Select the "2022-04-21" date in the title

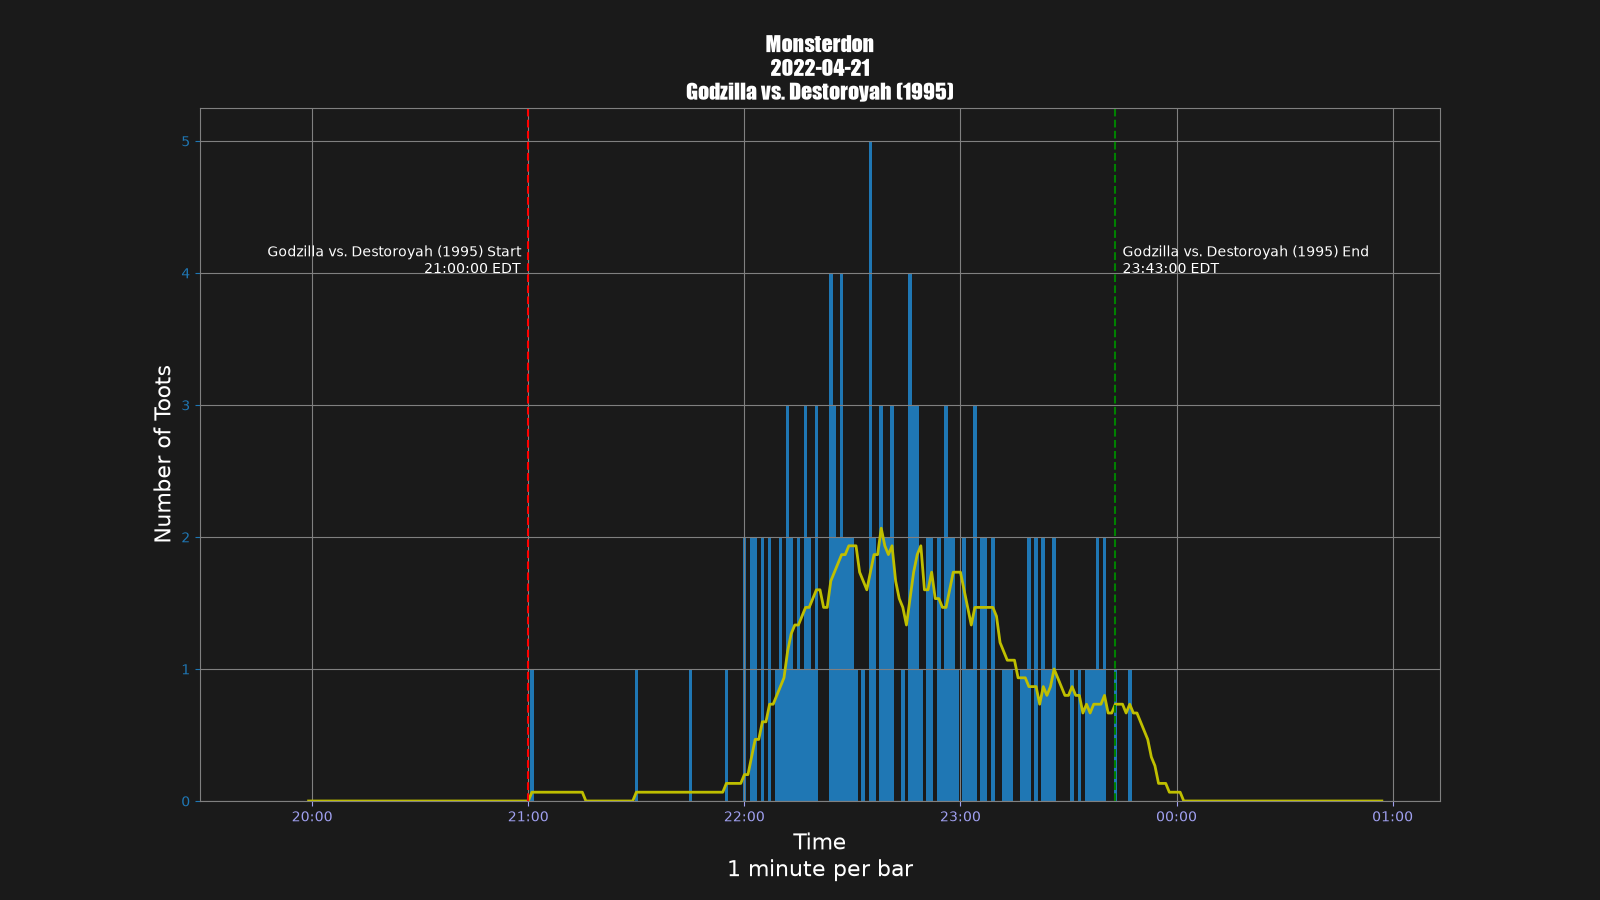[820, 68]
